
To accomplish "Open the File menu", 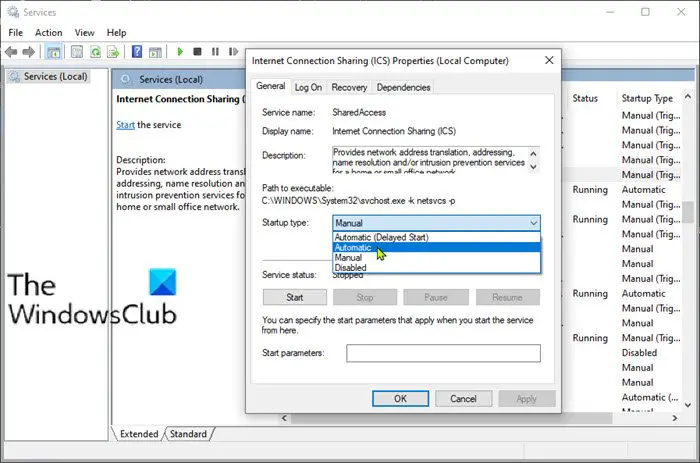I will click(16, 33).
